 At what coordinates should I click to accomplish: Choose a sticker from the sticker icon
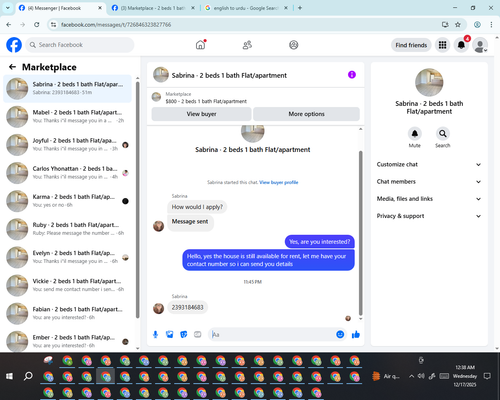184,334
